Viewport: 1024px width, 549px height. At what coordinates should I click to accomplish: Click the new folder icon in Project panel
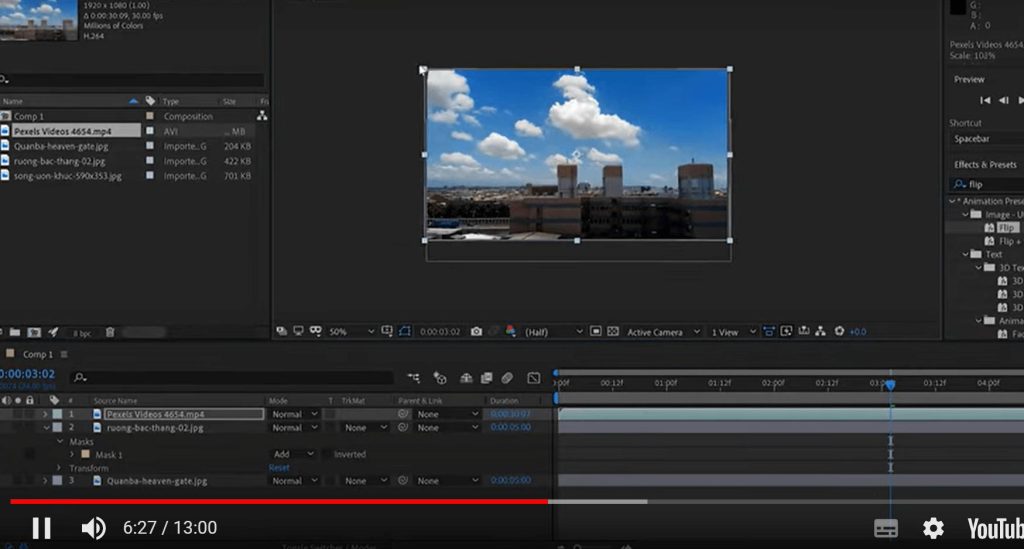[14, 332]
